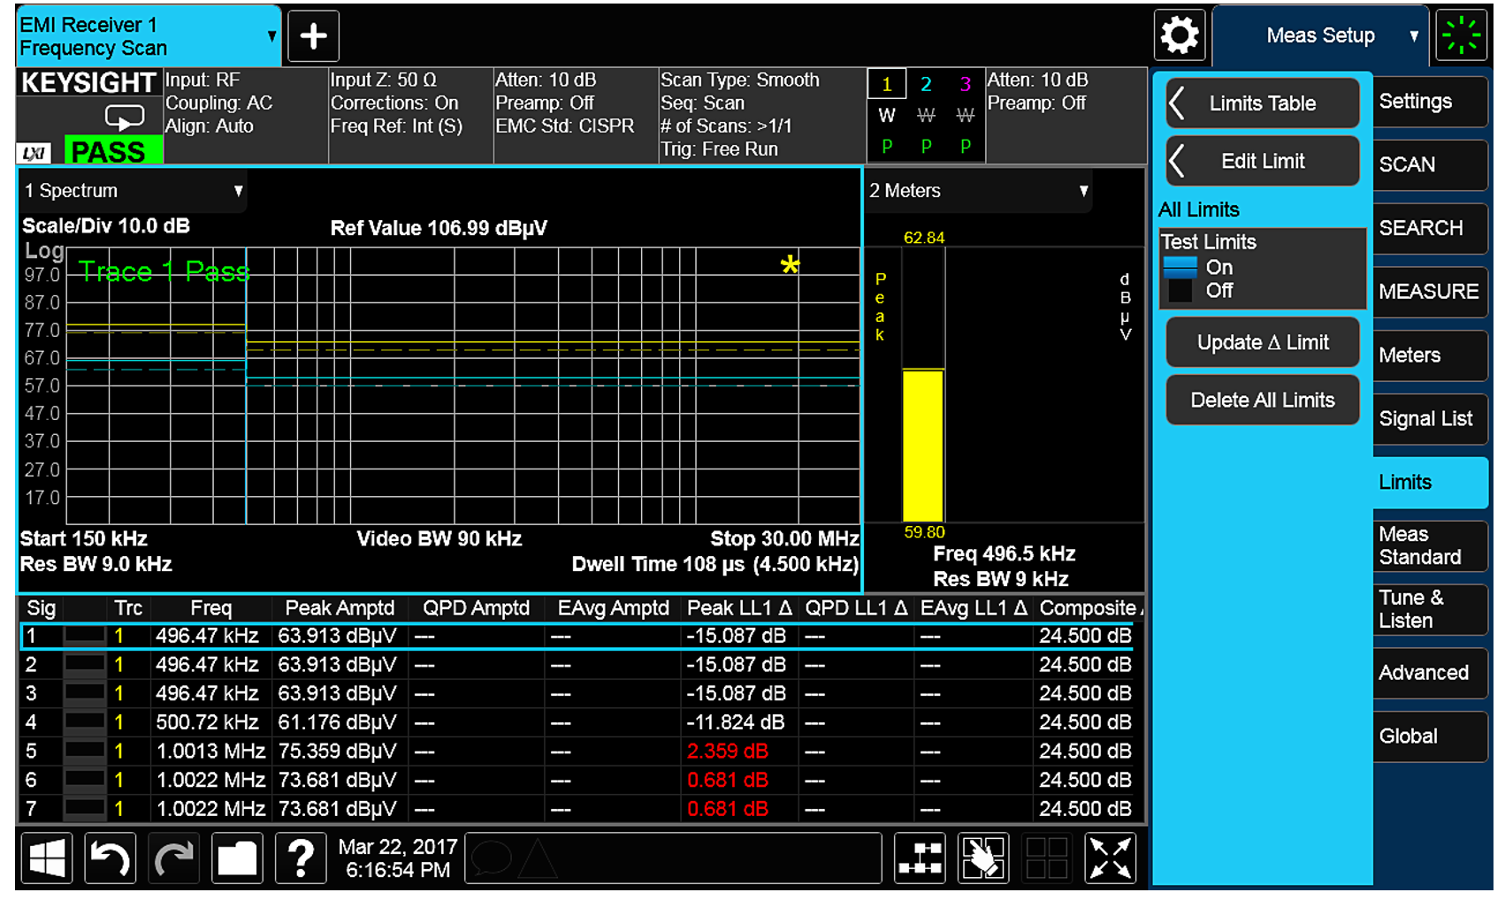Open the Tune & Listen tab

1429,609
